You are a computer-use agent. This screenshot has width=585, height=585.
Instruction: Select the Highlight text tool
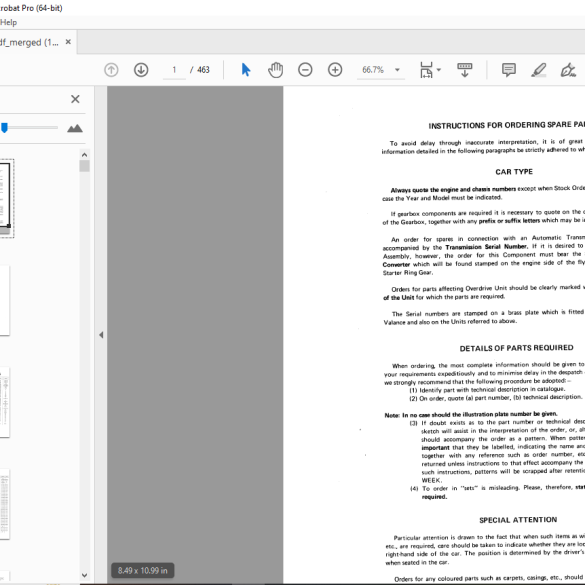(539, 70)
